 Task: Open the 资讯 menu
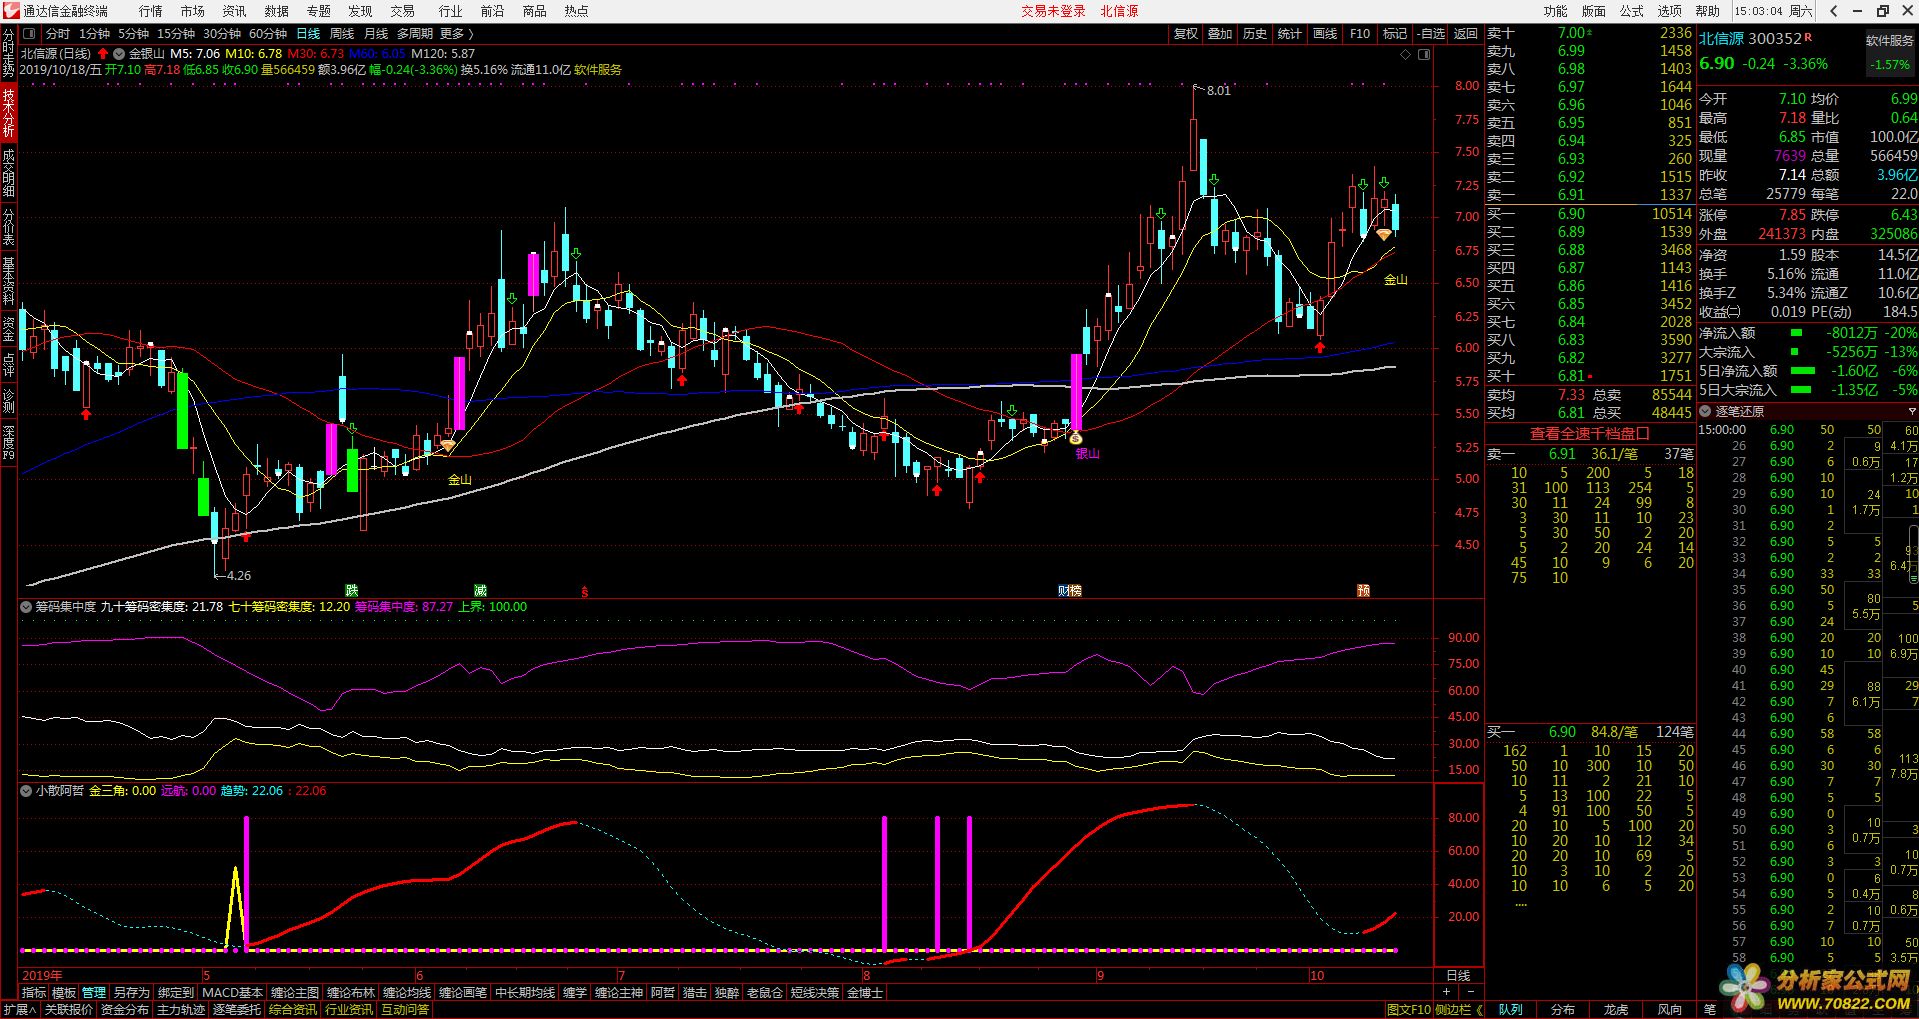tap(235, 11)
